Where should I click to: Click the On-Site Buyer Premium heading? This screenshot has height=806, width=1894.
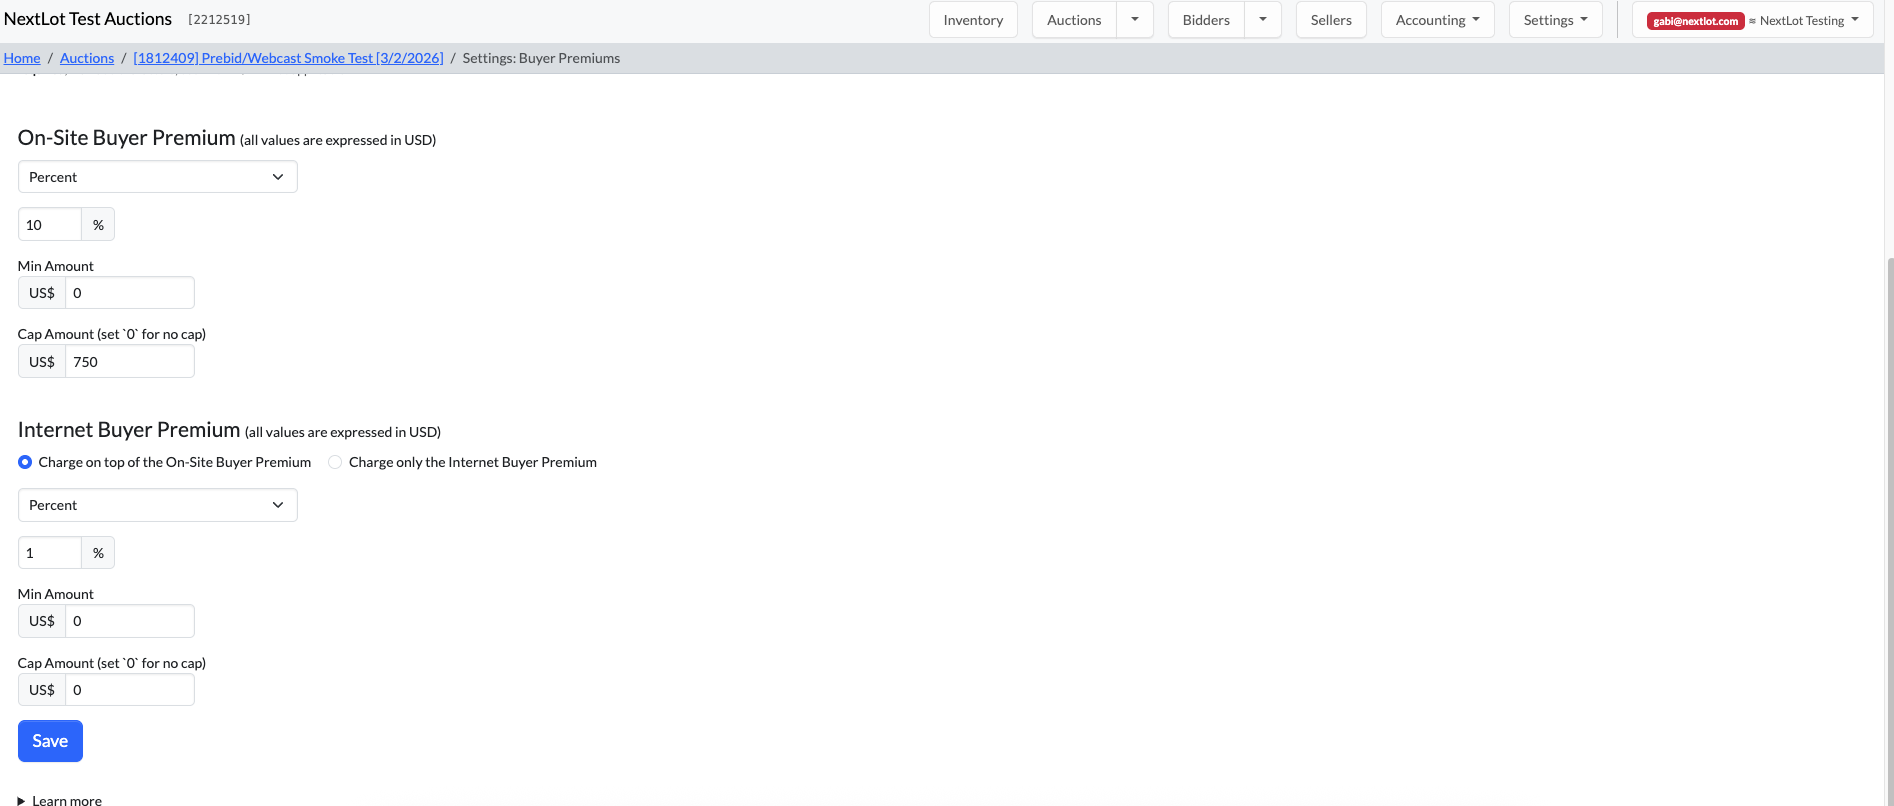127,138
